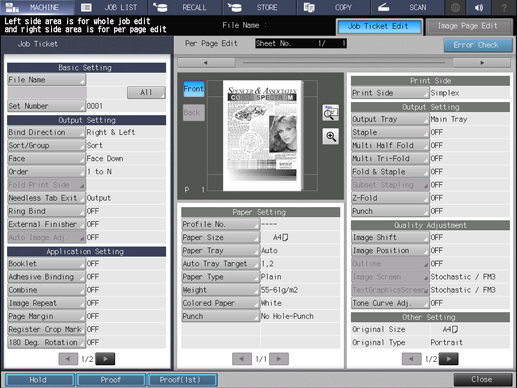Open the Set Number setting

[46, 106]
